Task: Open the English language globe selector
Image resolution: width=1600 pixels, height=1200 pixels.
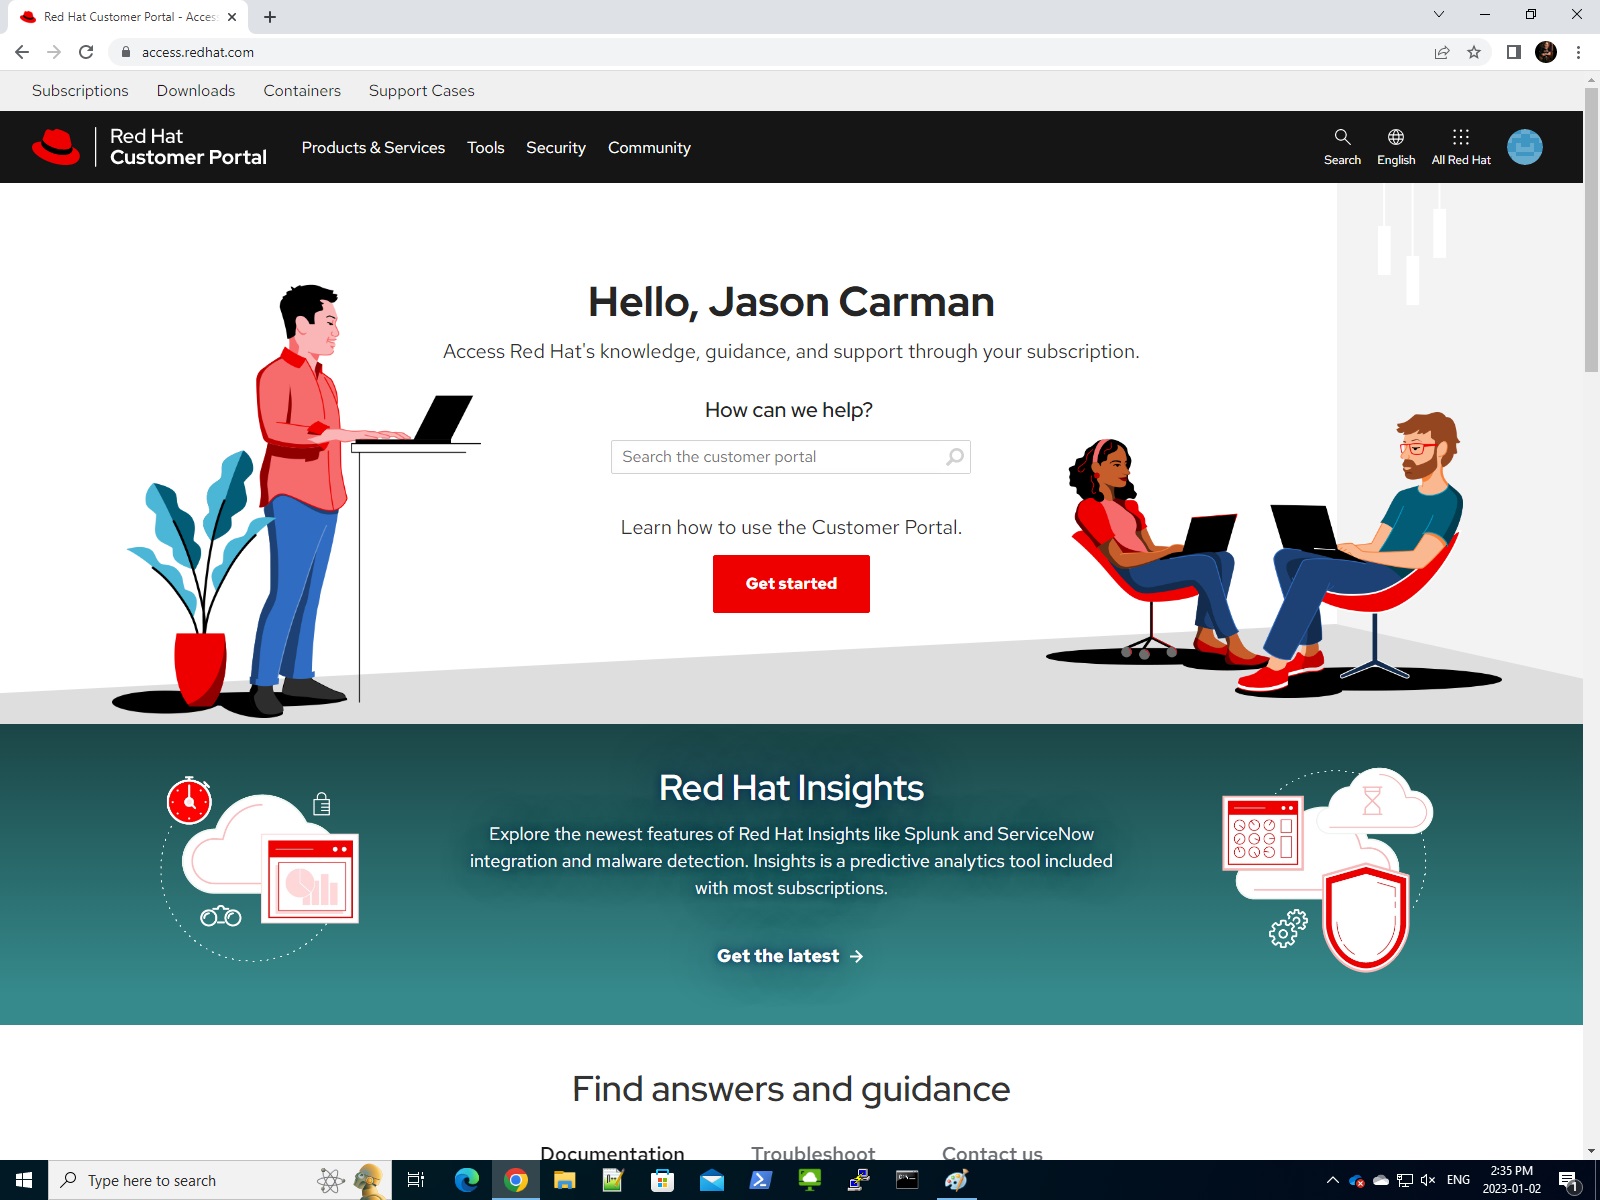Action: tap(1396, 146)
